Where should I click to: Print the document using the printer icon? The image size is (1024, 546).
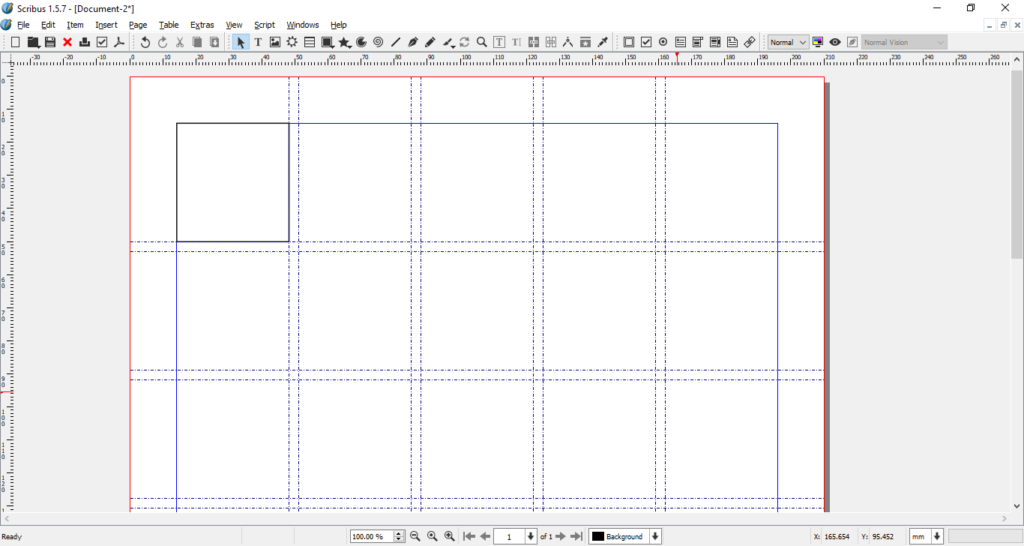[x=84, y=42]
